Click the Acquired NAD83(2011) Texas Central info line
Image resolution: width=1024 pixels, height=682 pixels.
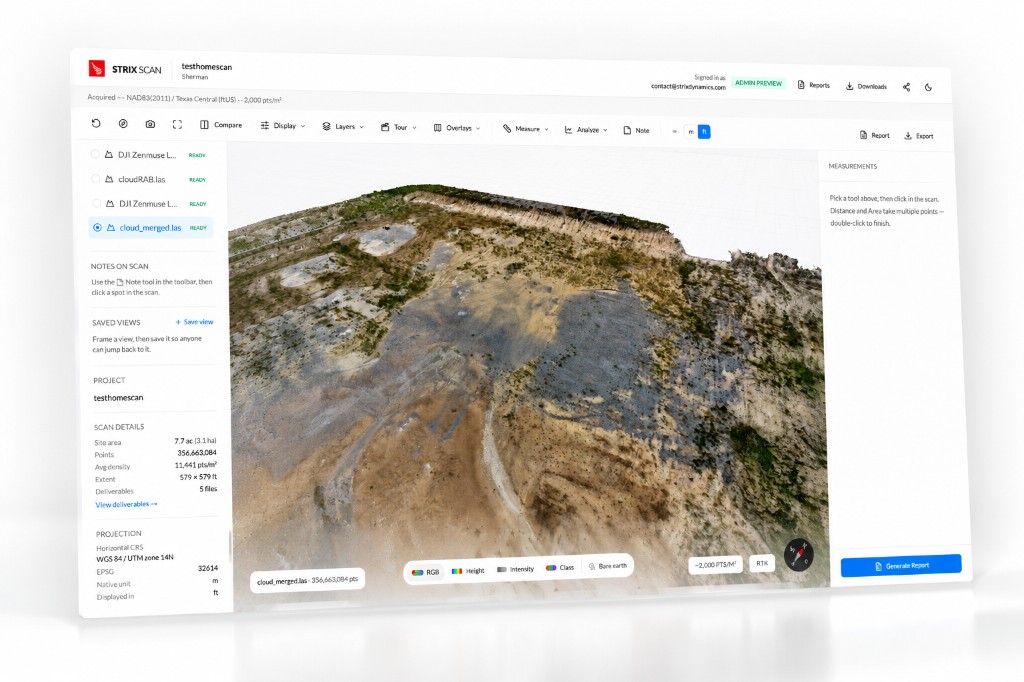[184, 98]
